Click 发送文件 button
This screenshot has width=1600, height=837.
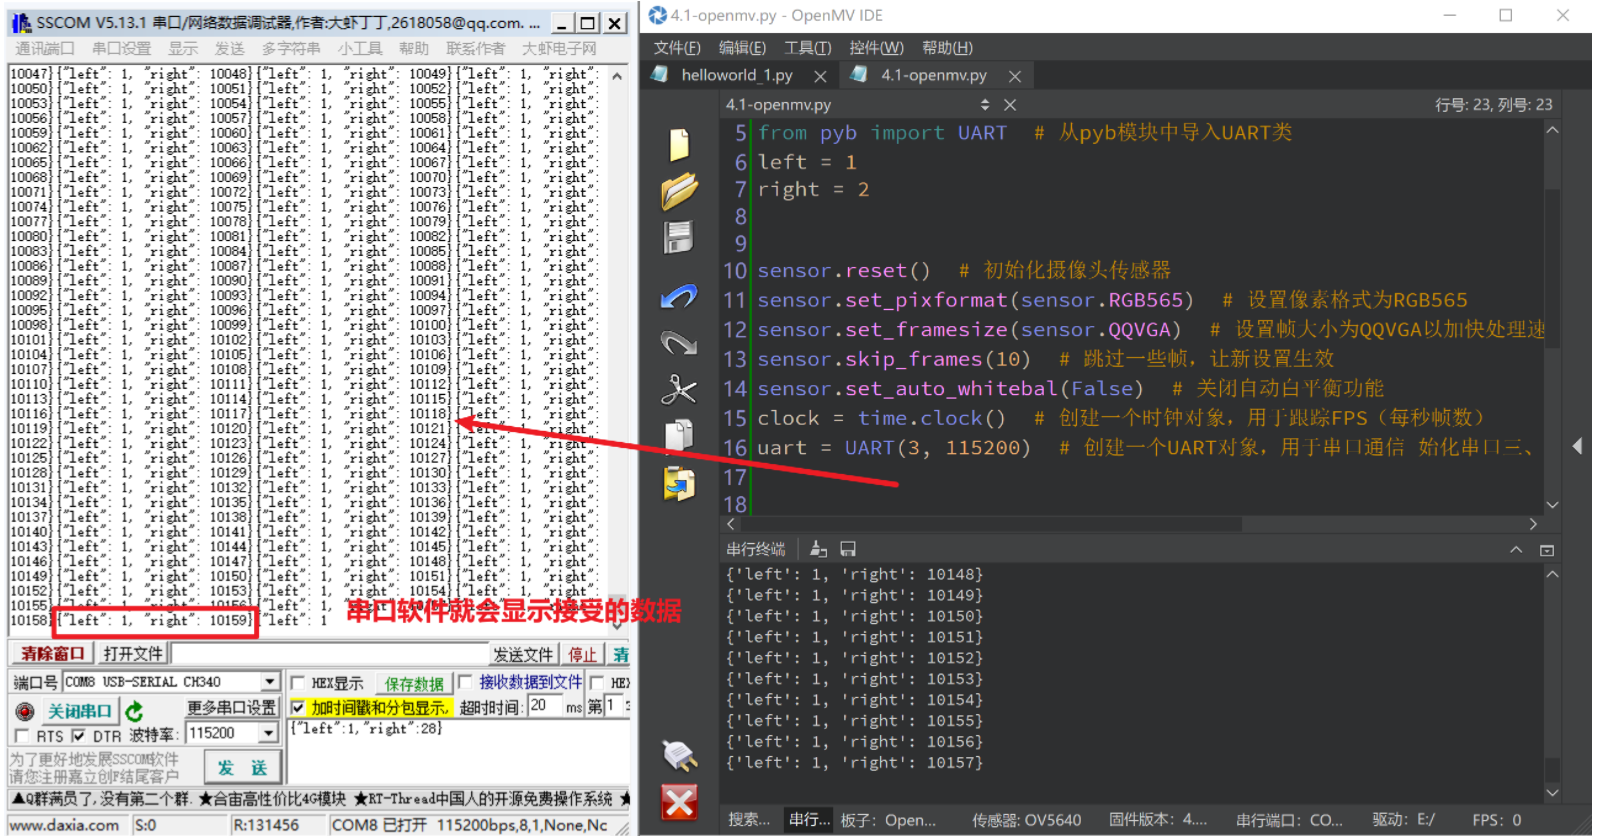(x=522, y=654)
